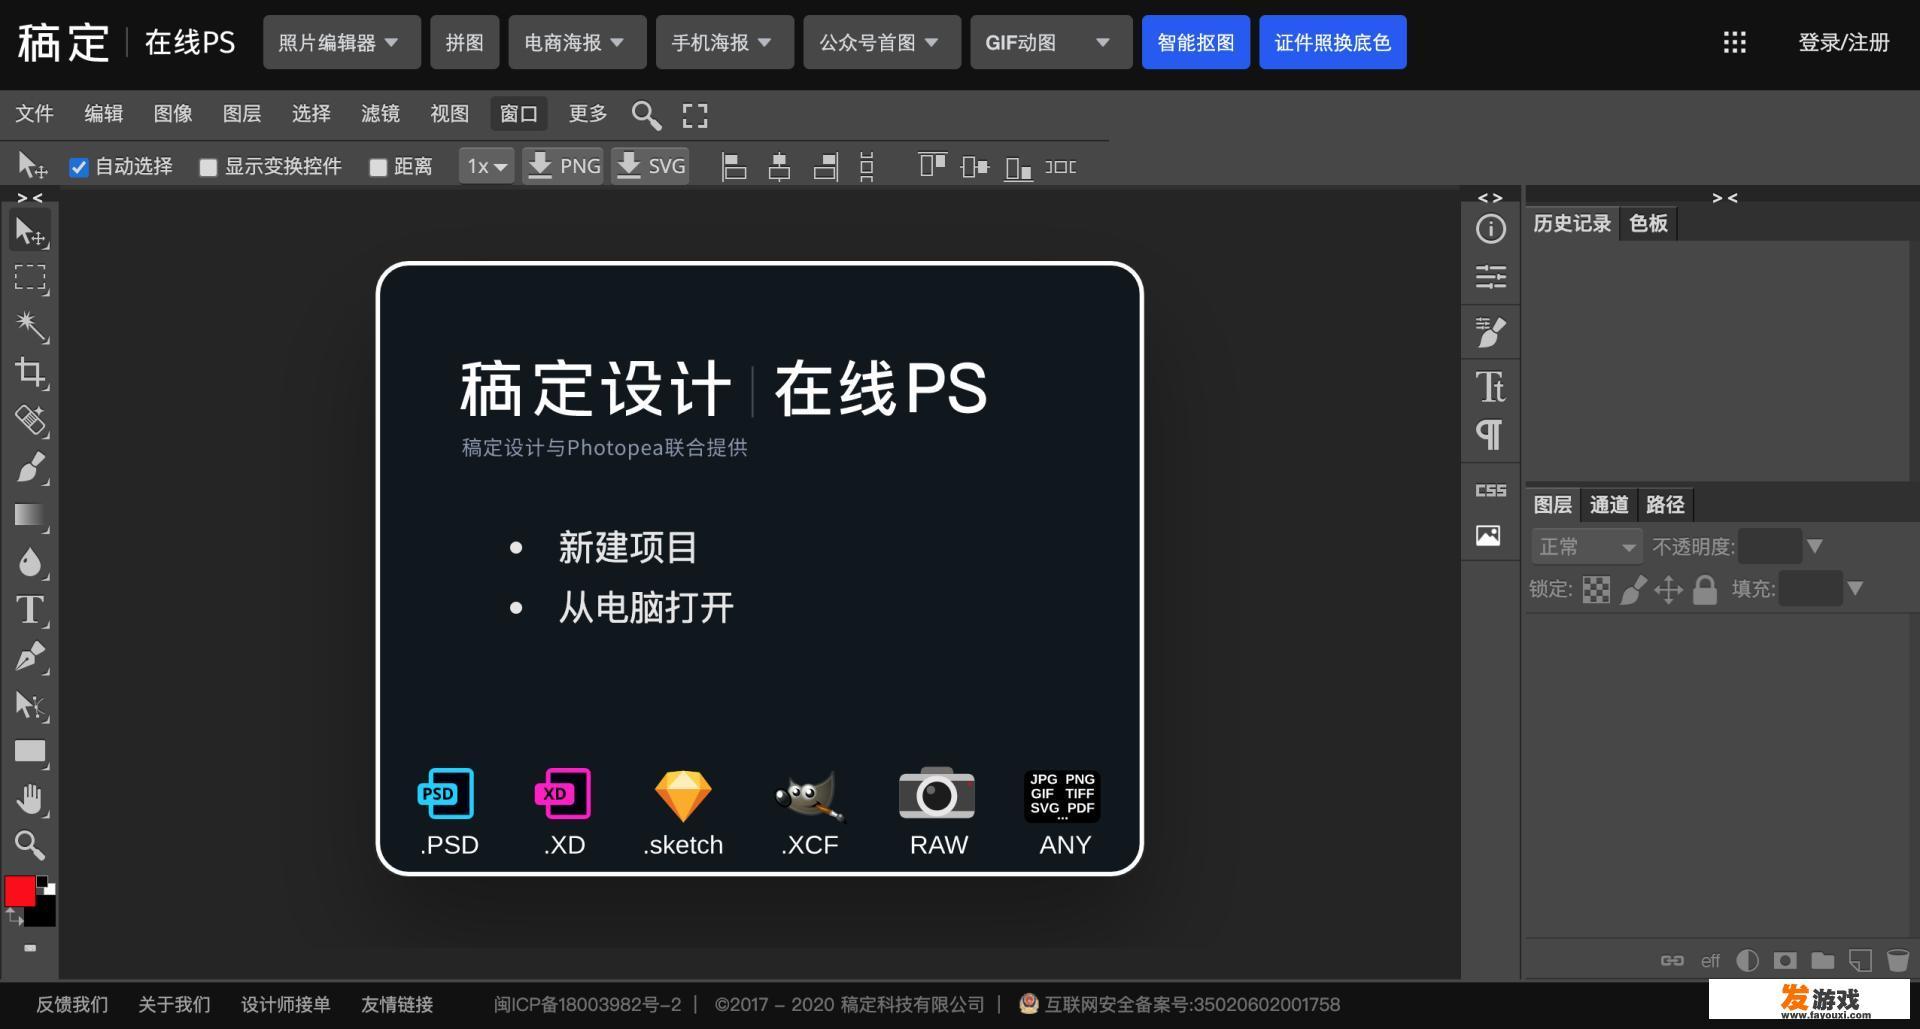Image resolution: width=1920 pixels, height=1029 pixels.
Task: Select the Rectangle shape tool
Action: pos(30,752)
